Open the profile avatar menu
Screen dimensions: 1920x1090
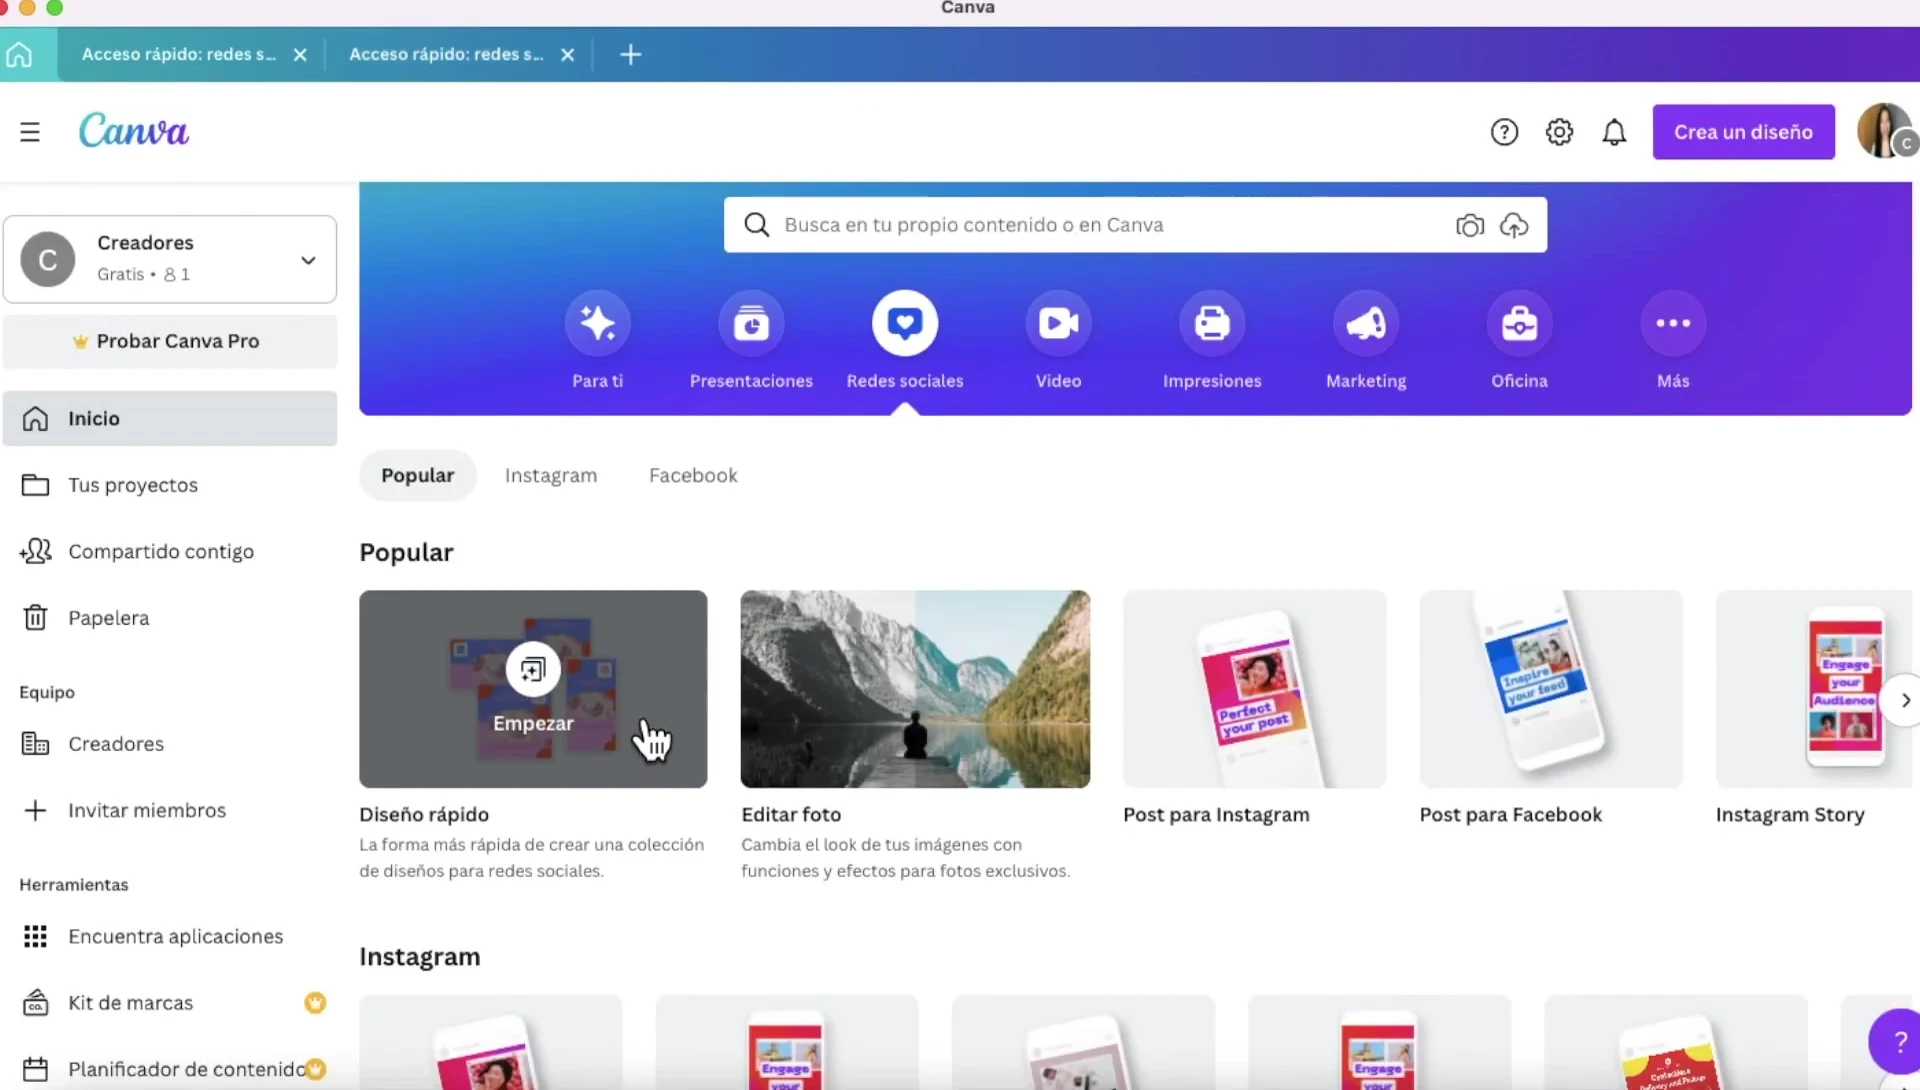[1886, 131]
